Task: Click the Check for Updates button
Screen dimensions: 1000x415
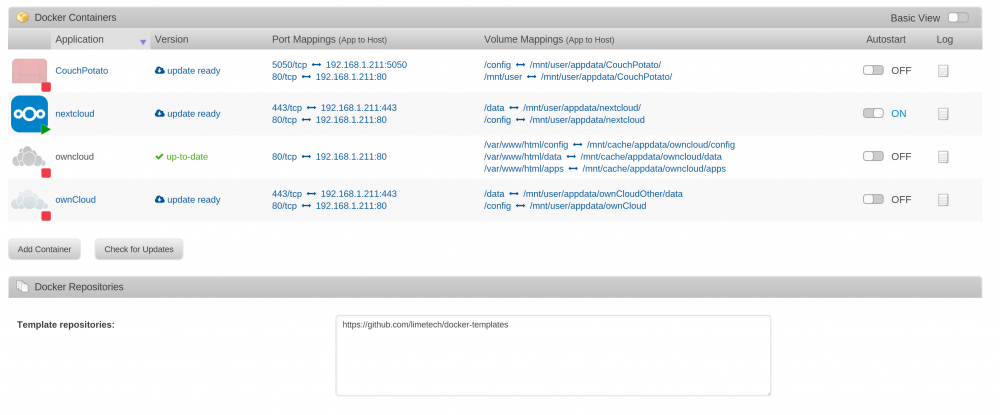Action: pyautogui.click(x=139, y=249)
